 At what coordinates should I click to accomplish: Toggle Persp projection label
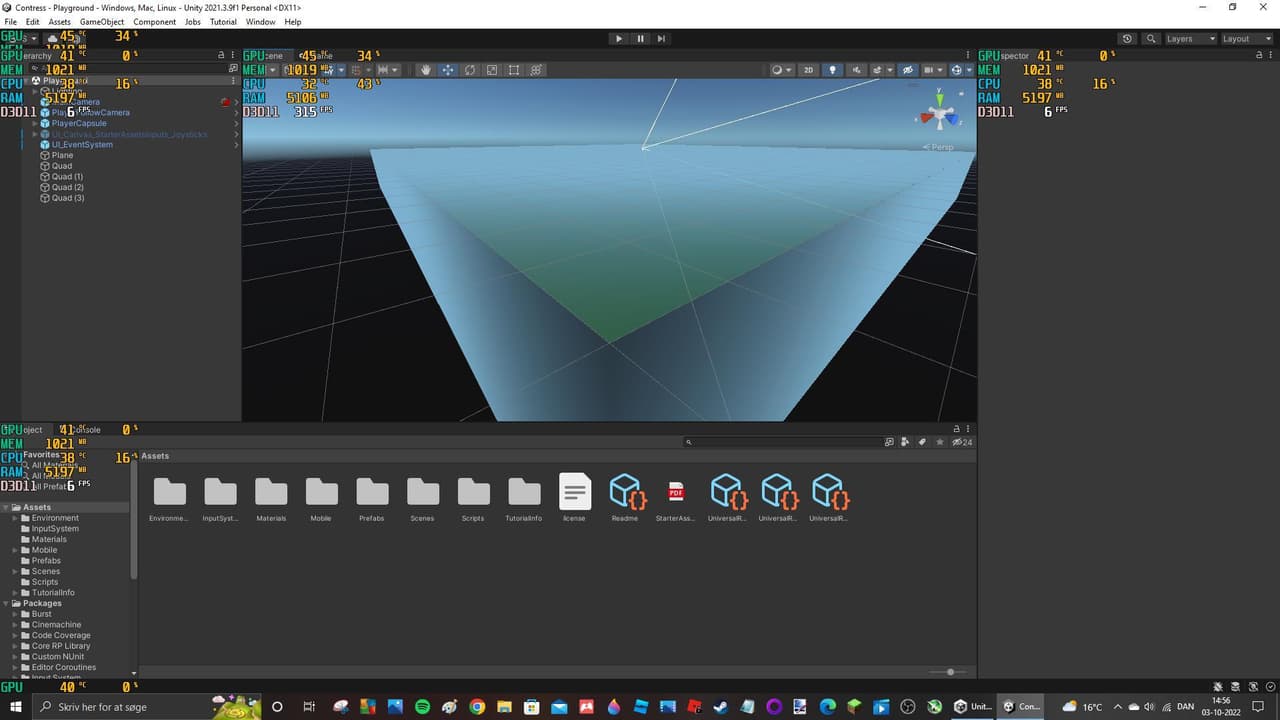[x=940, y=147]
